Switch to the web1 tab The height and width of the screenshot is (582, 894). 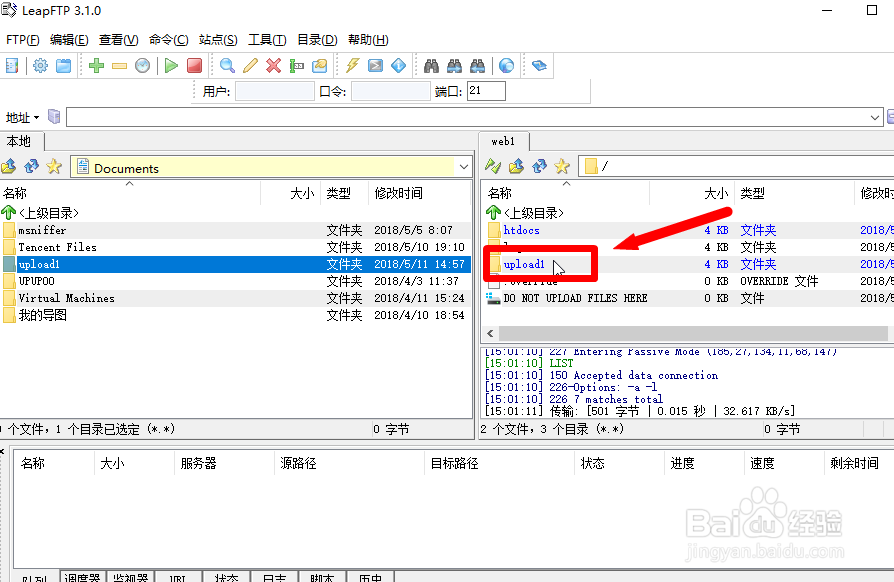[504, 141]
